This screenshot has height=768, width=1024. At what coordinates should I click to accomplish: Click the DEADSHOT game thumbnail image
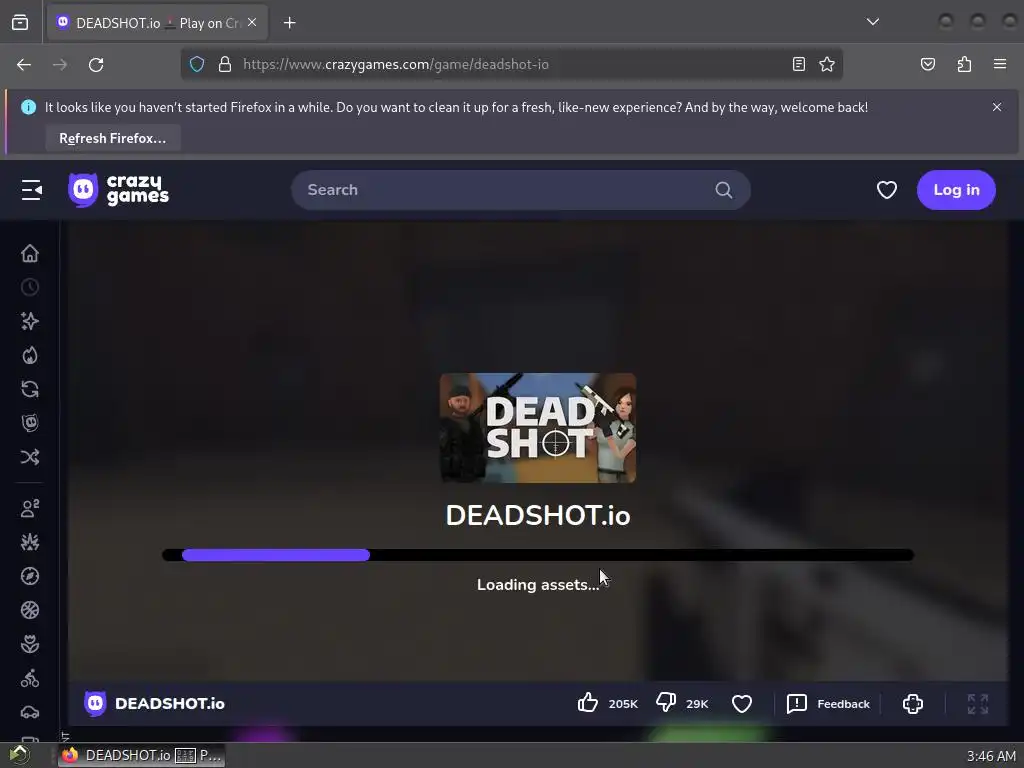[537, 428]
